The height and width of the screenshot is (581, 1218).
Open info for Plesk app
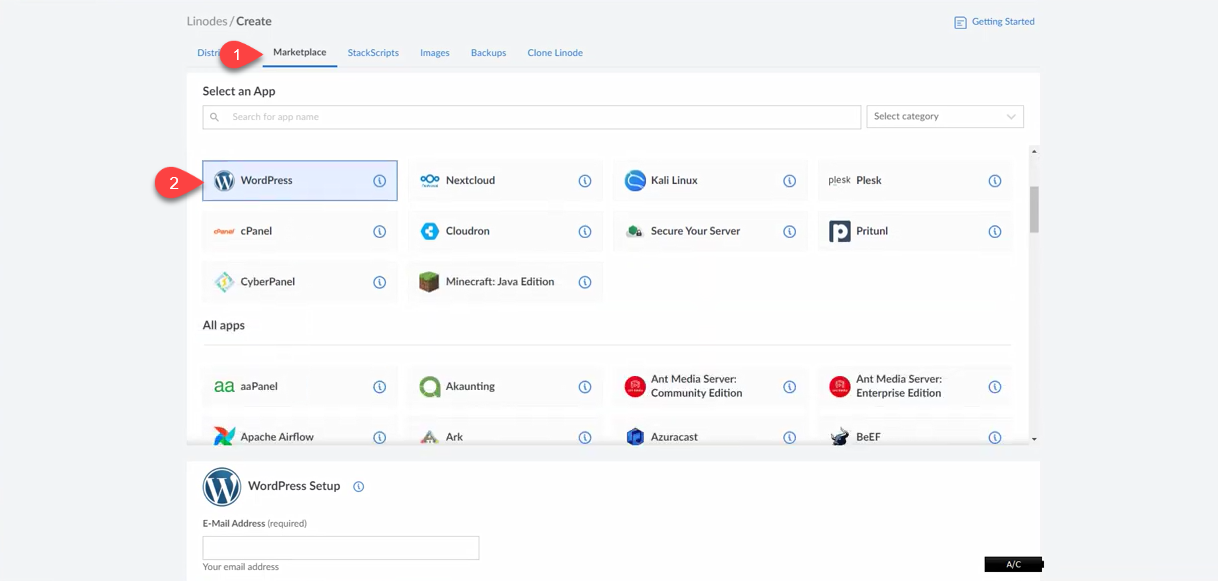tap(995, 181)
